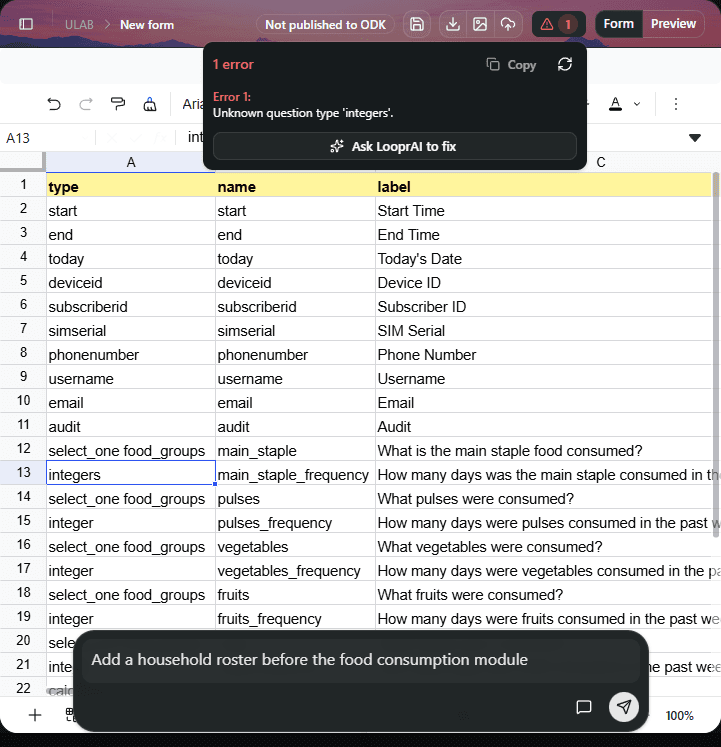This screenshot has height=747, width=721.
Task: Click the 'Start Time' label cell
Action: pyautogui.click(x=543, y=209)
